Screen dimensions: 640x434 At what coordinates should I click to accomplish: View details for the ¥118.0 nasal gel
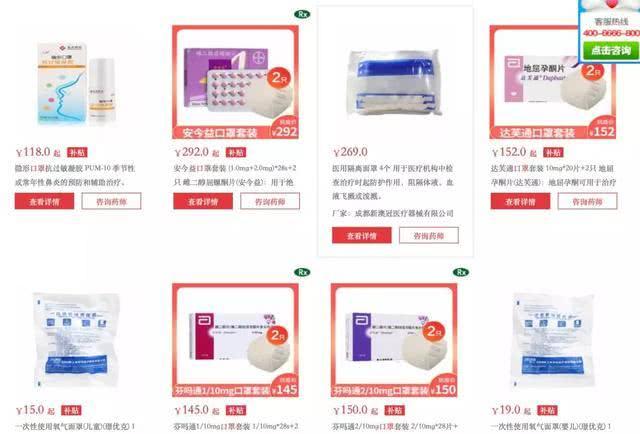[44, 201]
